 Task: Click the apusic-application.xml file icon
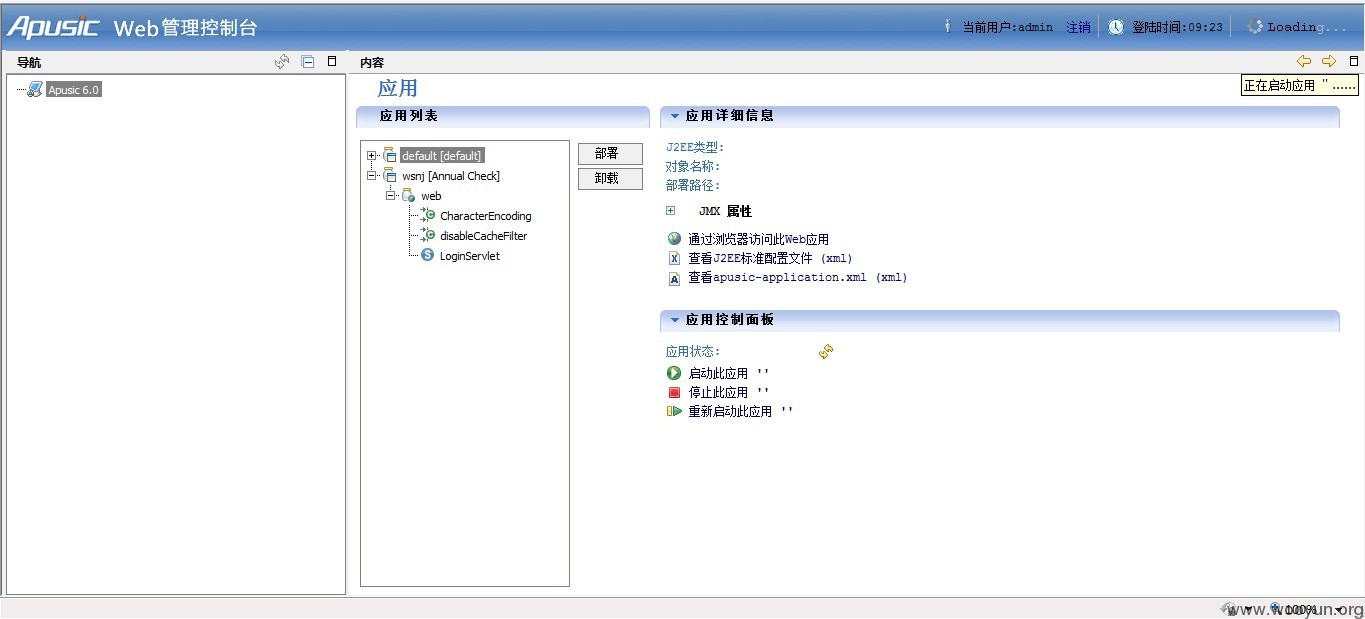674,278
